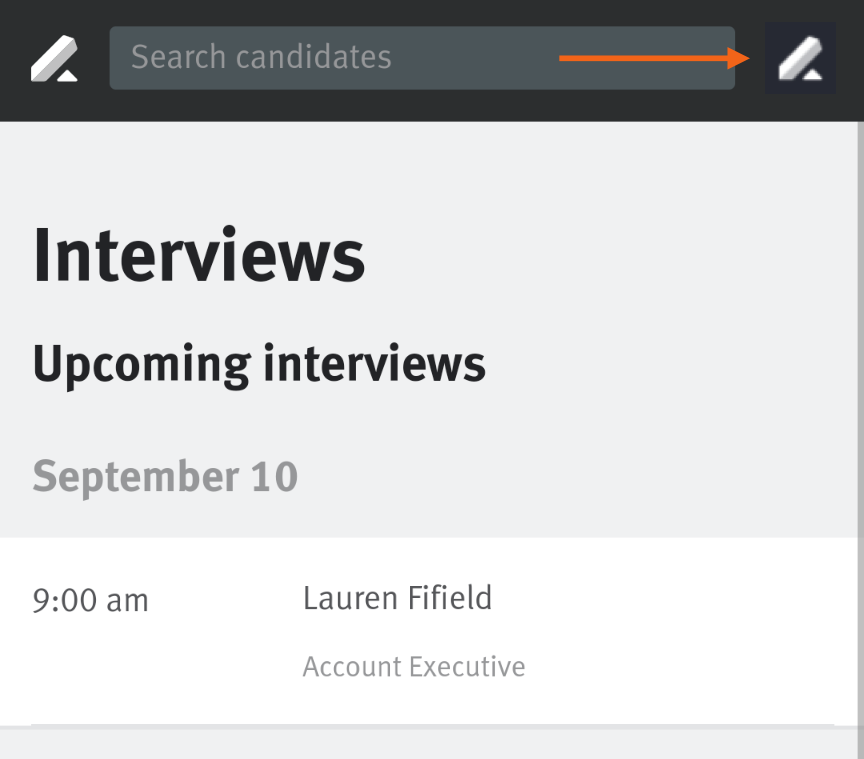Open the Lauren Fifield interview row
The width and height of the screenshot is (864, 759).
tap(428, 631)
